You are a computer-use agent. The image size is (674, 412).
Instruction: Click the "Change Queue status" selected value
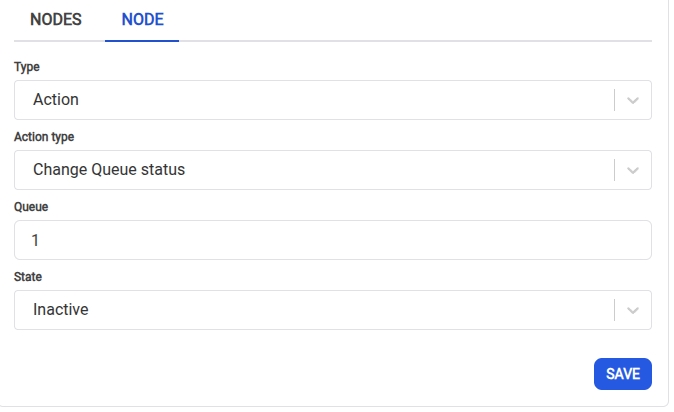click(109, 170)
